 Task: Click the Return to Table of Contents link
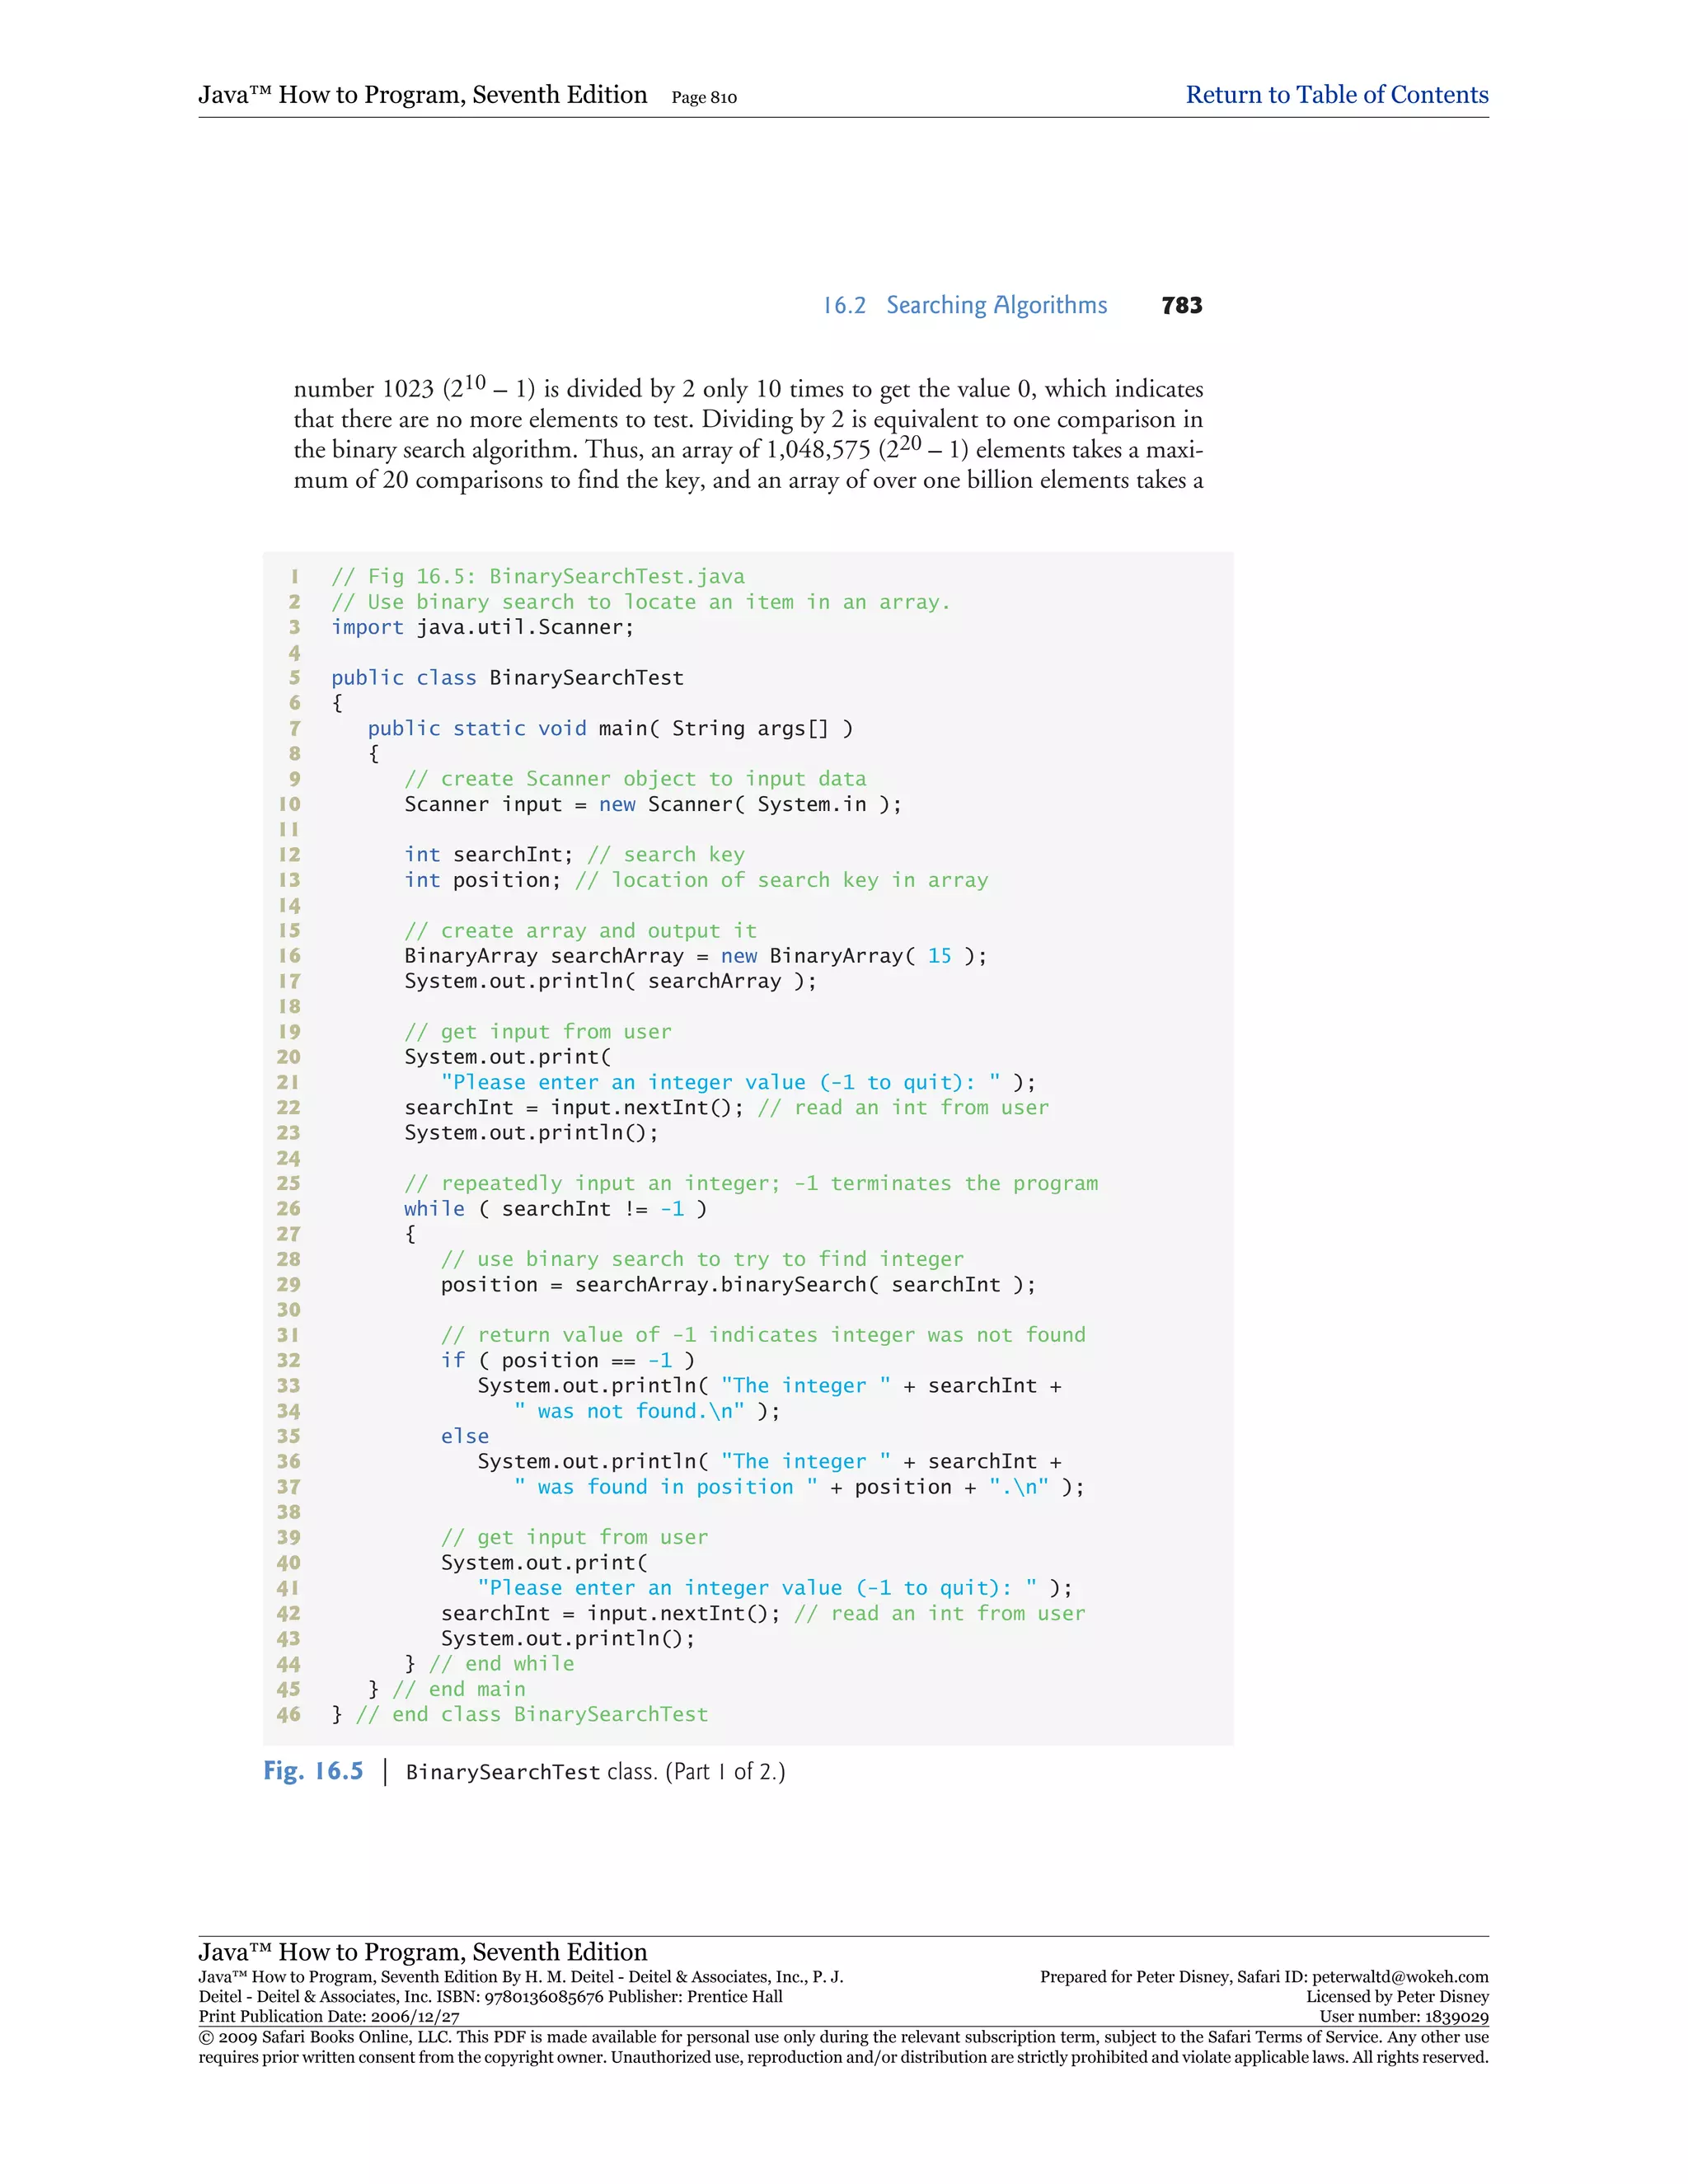[x=1336, y=95]
